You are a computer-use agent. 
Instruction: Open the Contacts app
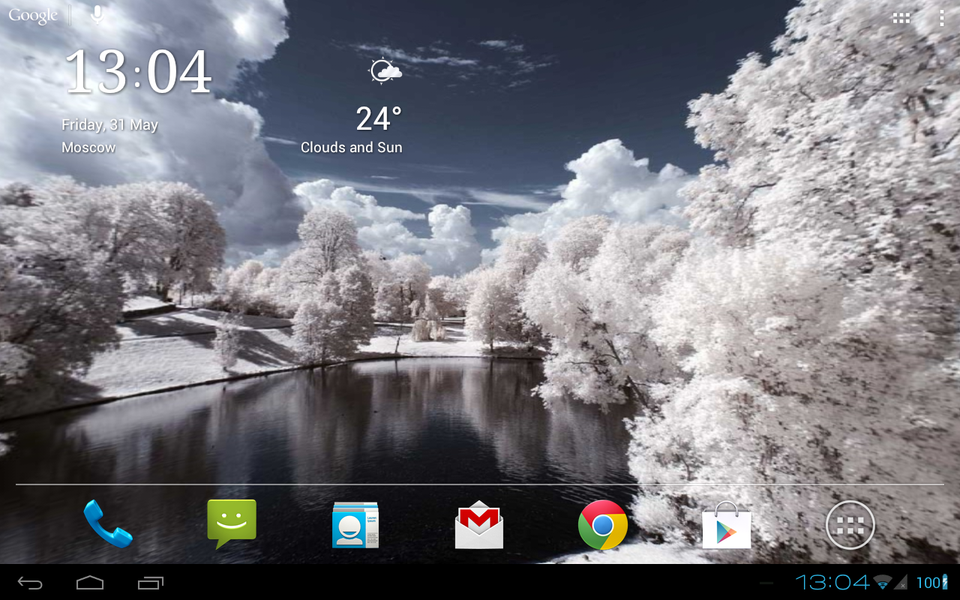click(x=355, y=524)
